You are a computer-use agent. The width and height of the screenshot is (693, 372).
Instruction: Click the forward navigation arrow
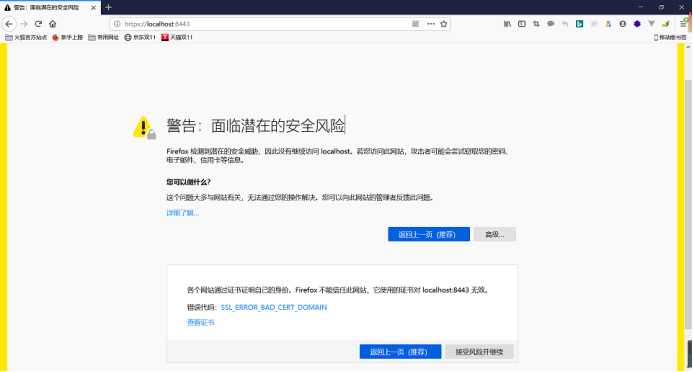[x=24, y=24]
